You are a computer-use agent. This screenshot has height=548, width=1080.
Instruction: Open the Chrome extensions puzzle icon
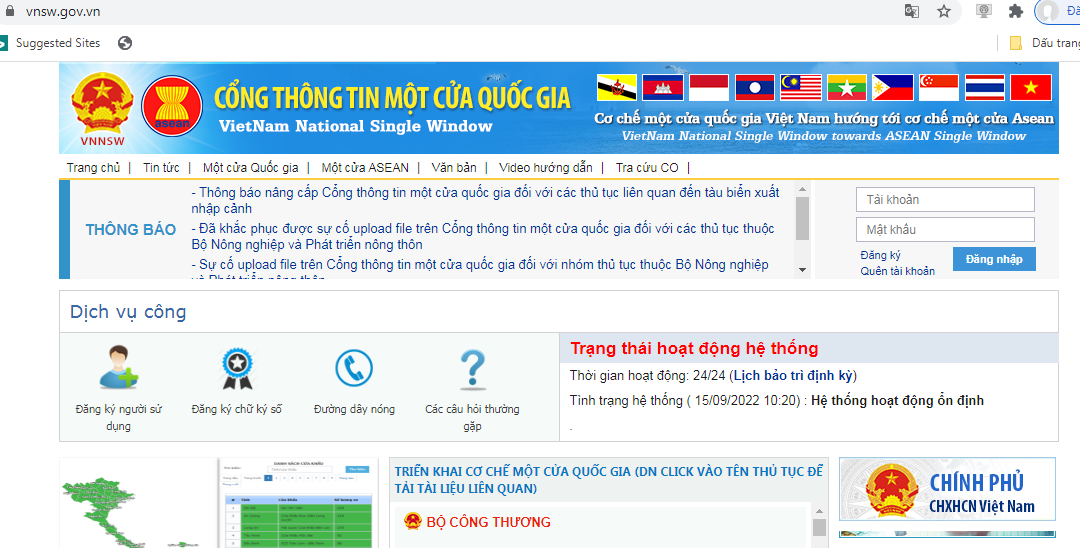(x=1016, y=11)
